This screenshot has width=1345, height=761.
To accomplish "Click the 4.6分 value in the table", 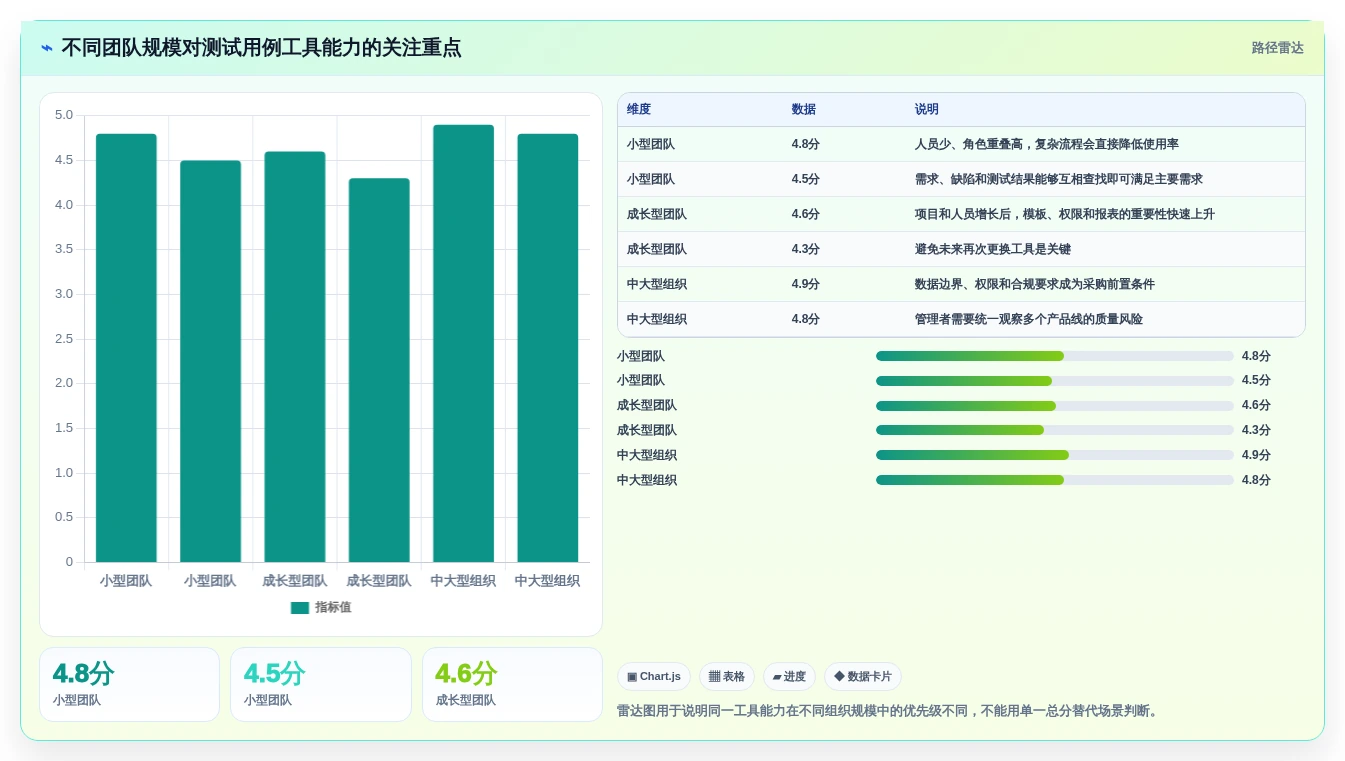I will click(805, 214).
